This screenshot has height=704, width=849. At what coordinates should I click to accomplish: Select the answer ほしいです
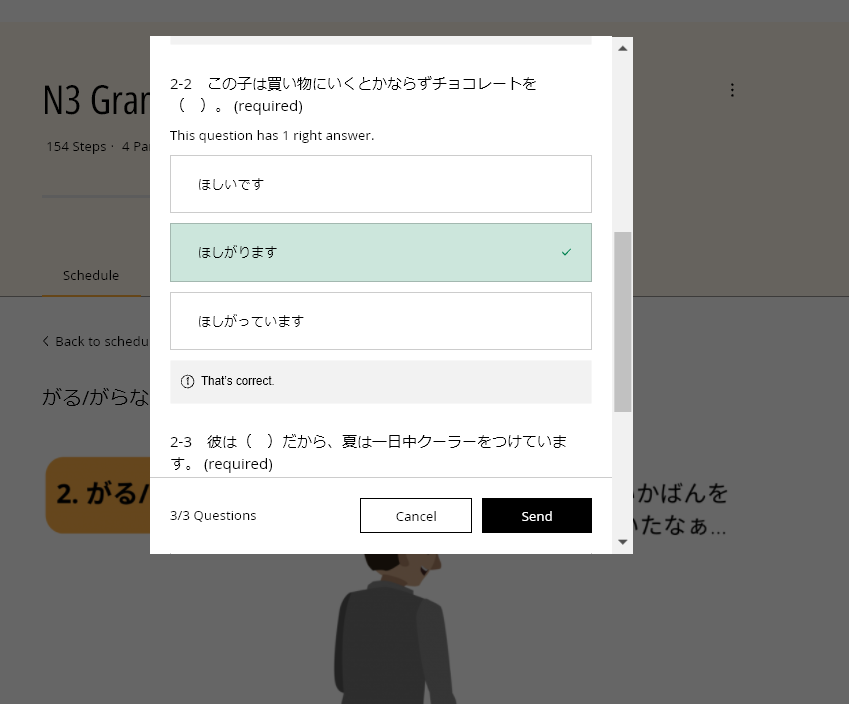coord(380,184)
